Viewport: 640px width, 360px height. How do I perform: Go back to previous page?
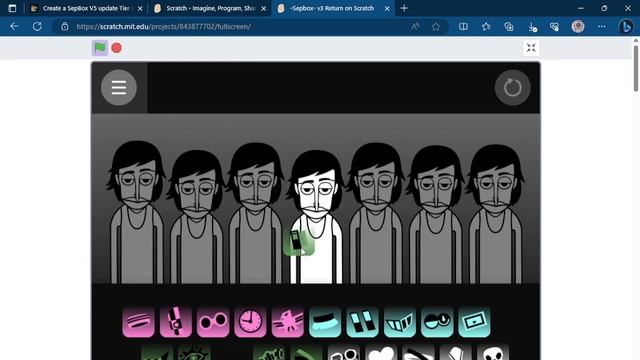(x=14, y=27)
